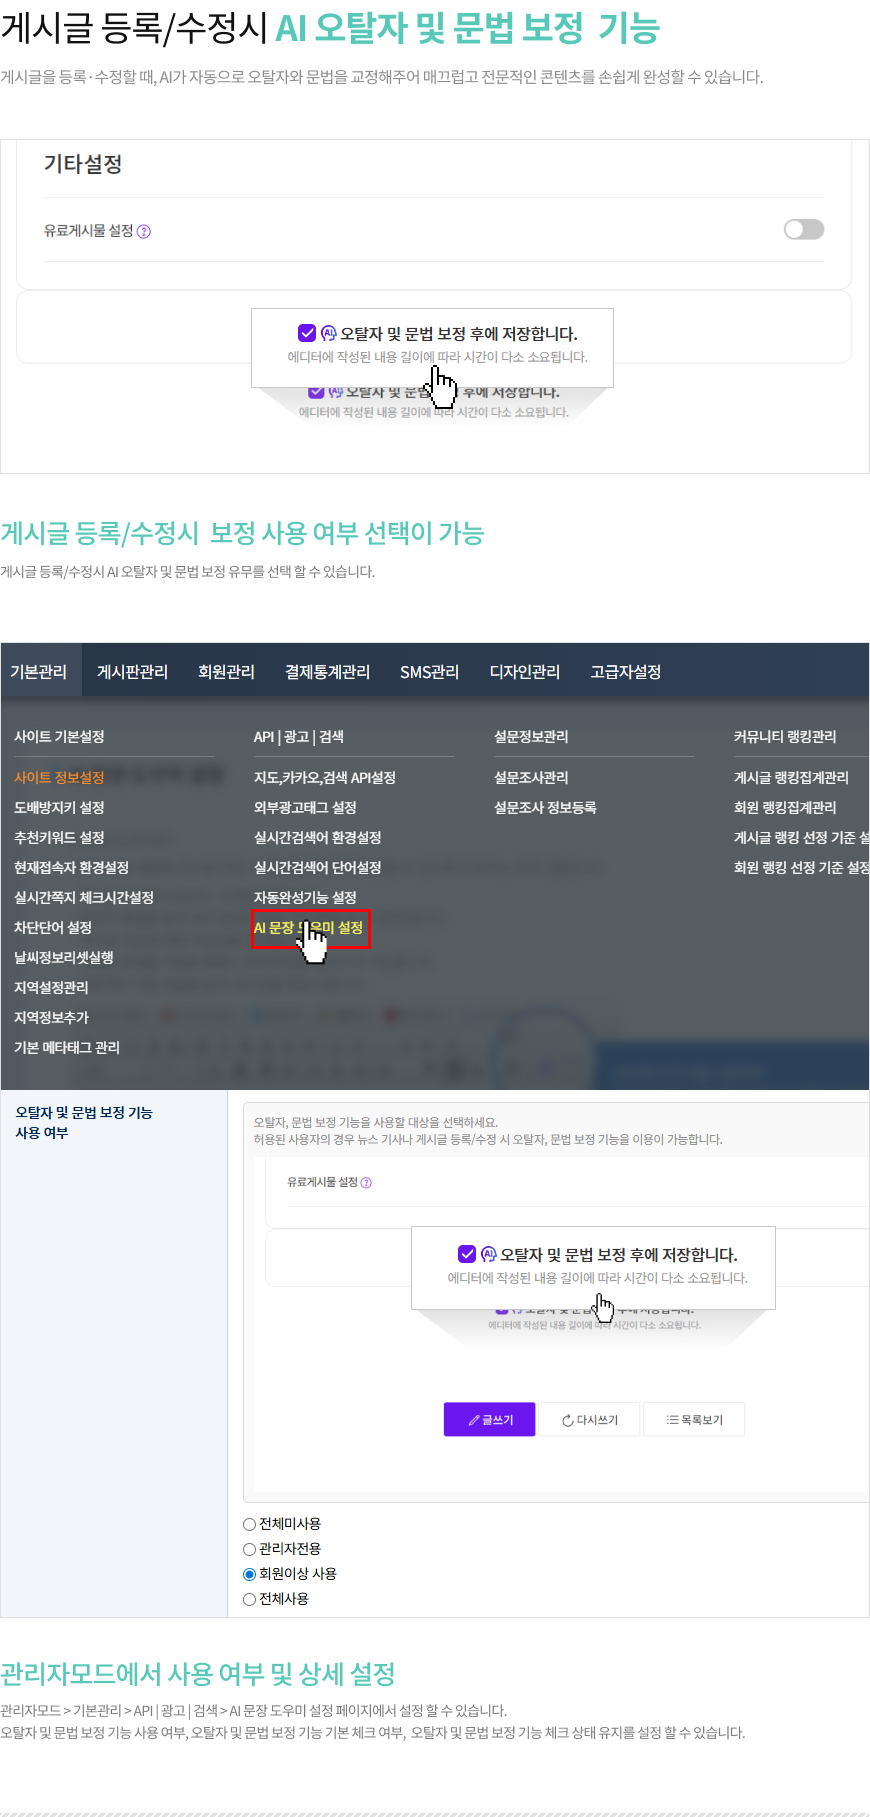The height and width of the screenshot is (1817, 870).
Task: Go to 지도,카카오,검색 API설정
Action: pos(324,777)
